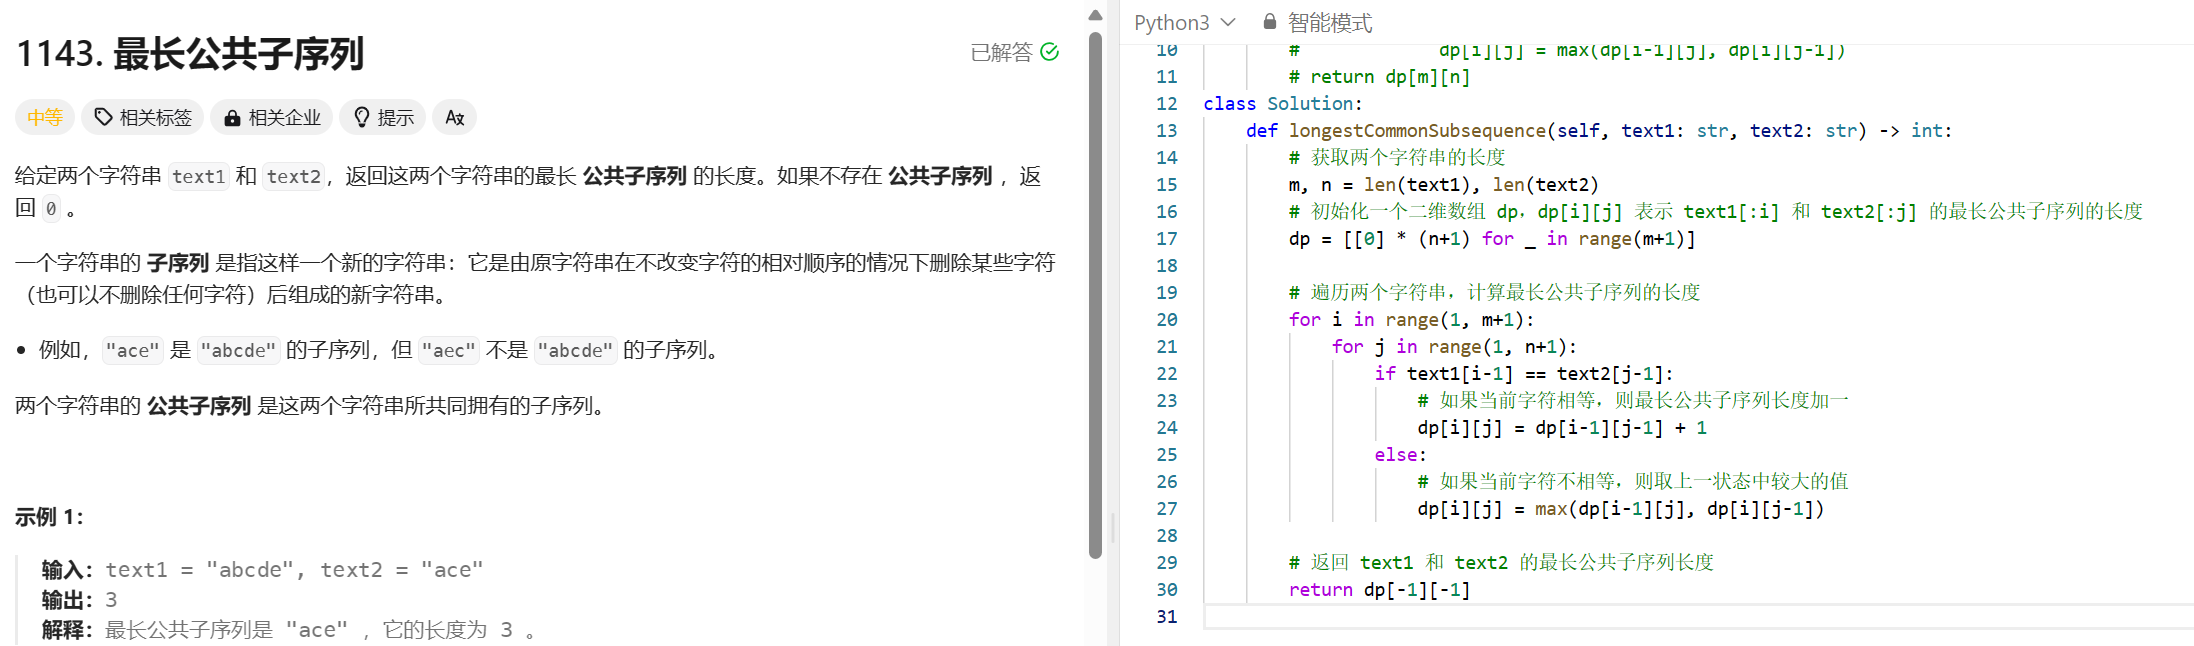This screenshot has width=2194, height=646.
Task: Click the code line return dp[-1][-1]
Action: tap(1379, 590)
